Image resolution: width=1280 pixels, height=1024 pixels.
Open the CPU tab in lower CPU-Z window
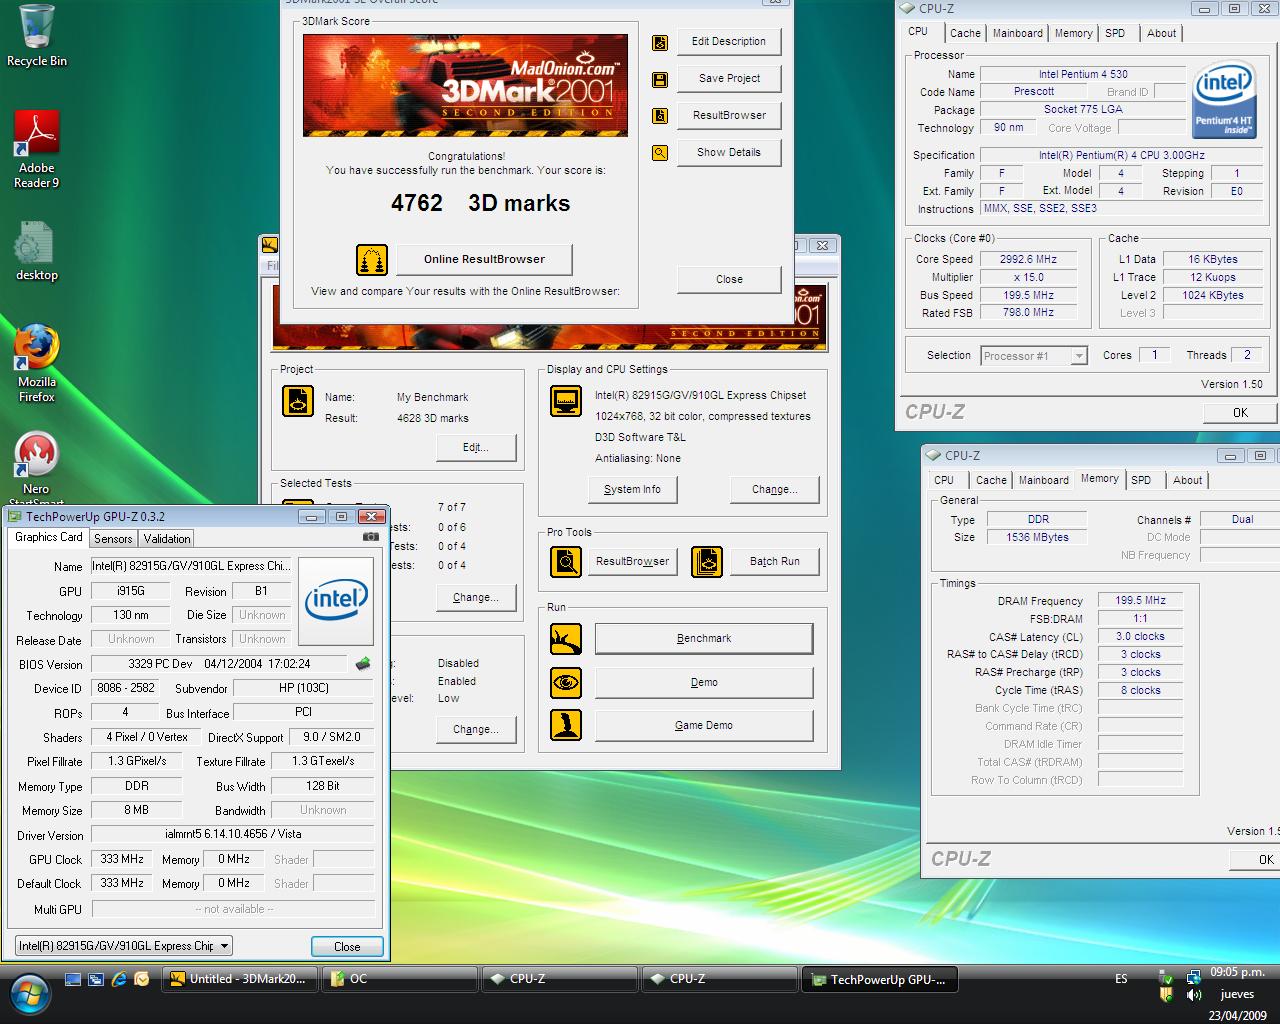(944, 480)
